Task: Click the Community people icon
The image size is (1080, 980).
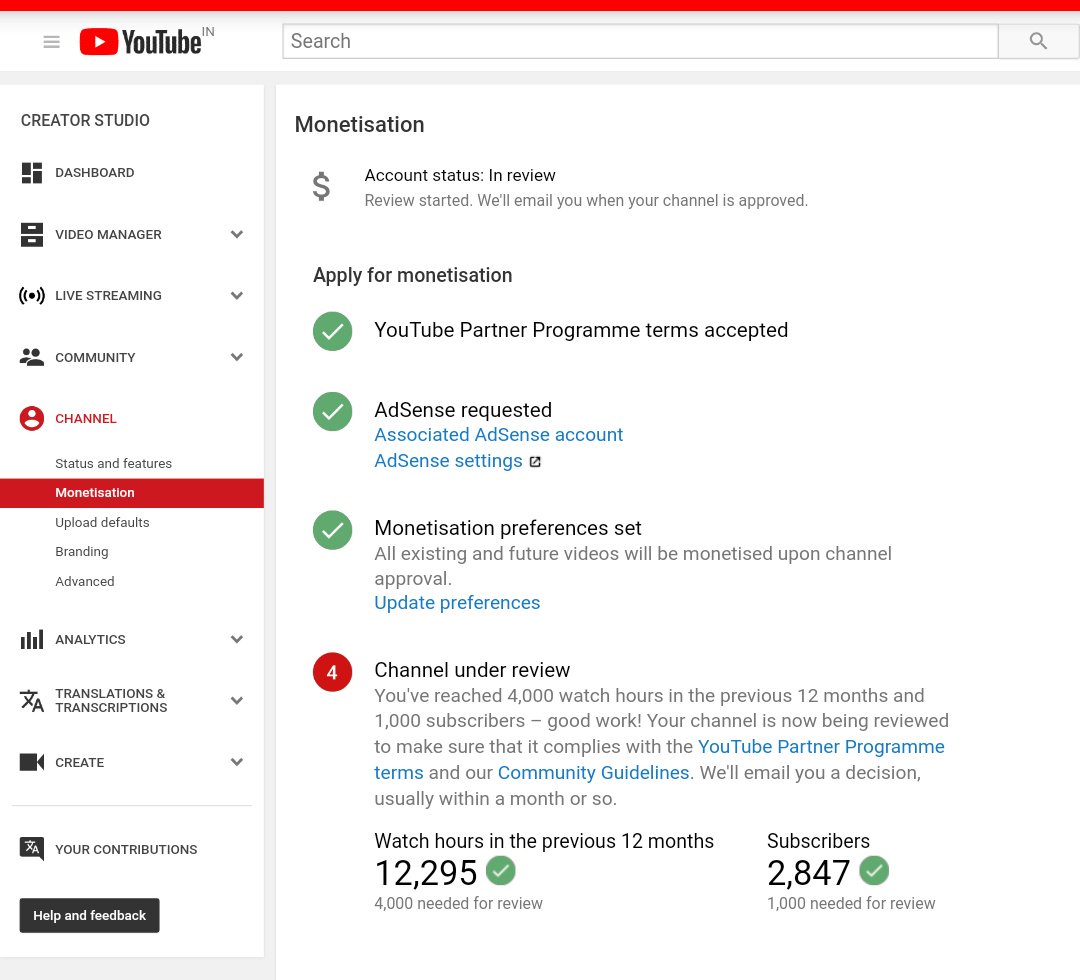Action: pos(32,357)
